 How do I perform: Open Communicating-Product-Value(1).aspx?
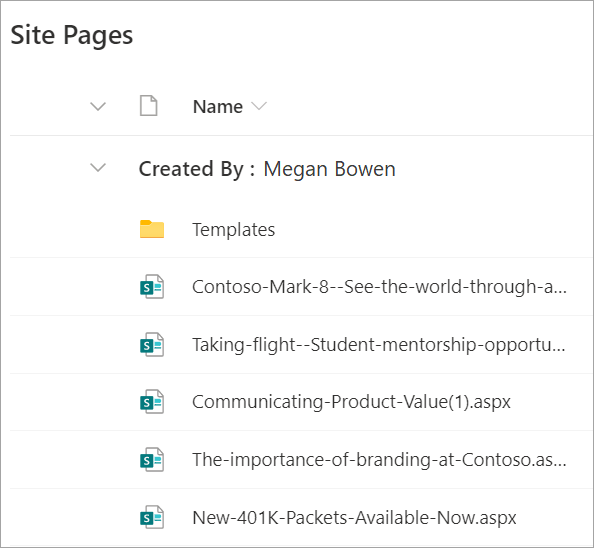351,402
